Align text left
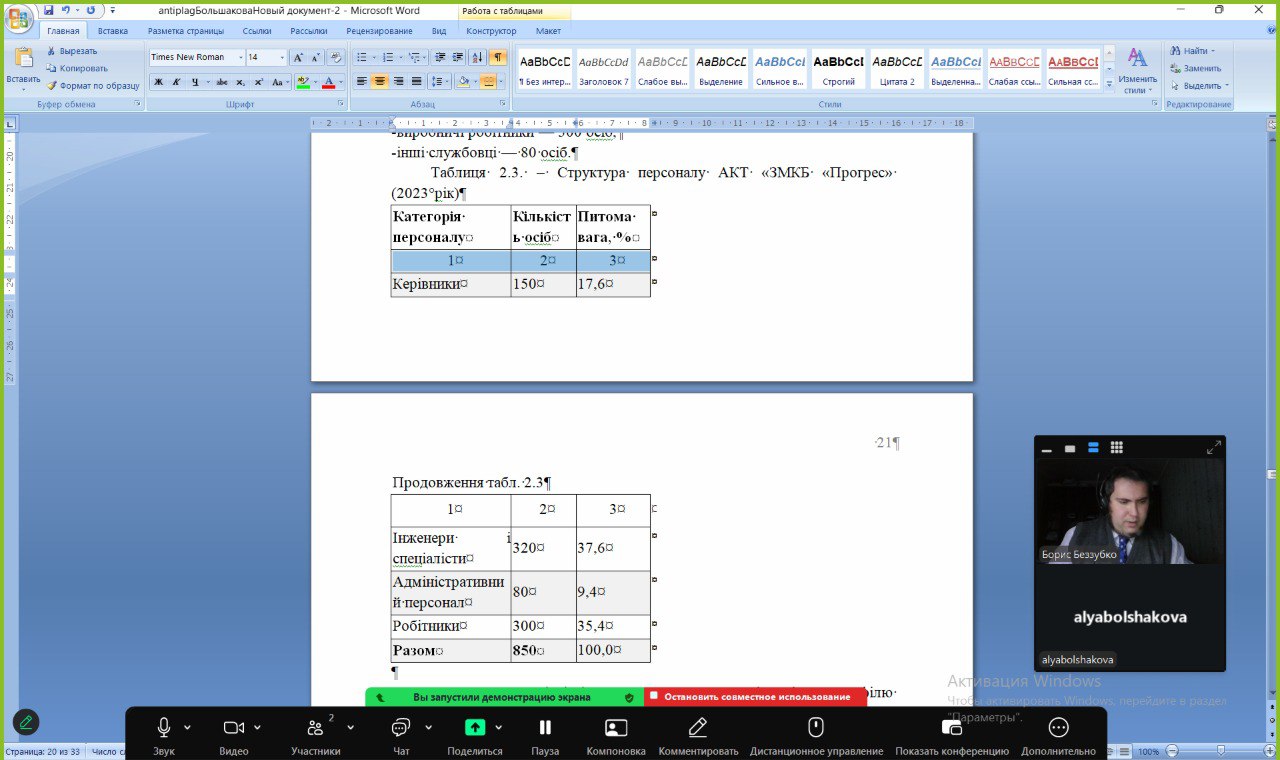This screenshot has height=760, width=1280. tap(362, 82)
